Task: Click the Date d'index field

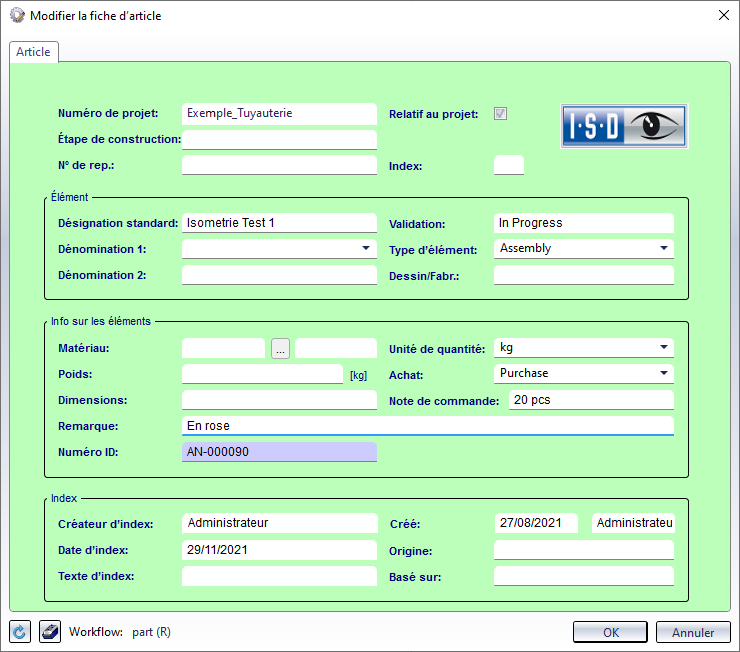Action: click(x=279, y=550)
